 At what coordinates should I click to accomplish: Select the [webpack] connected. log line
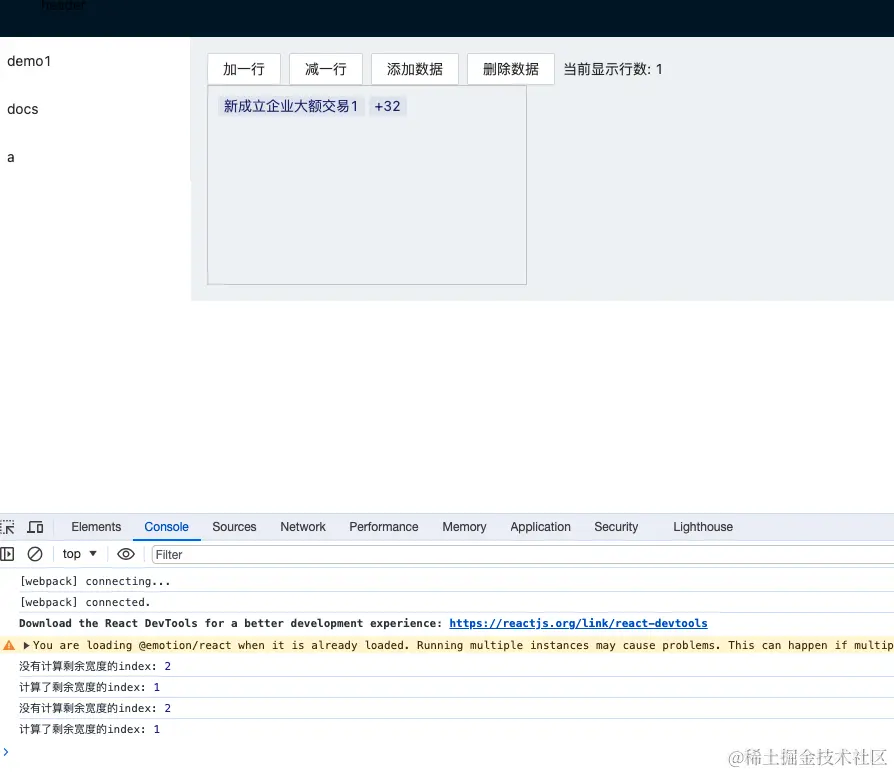point(85,602)
